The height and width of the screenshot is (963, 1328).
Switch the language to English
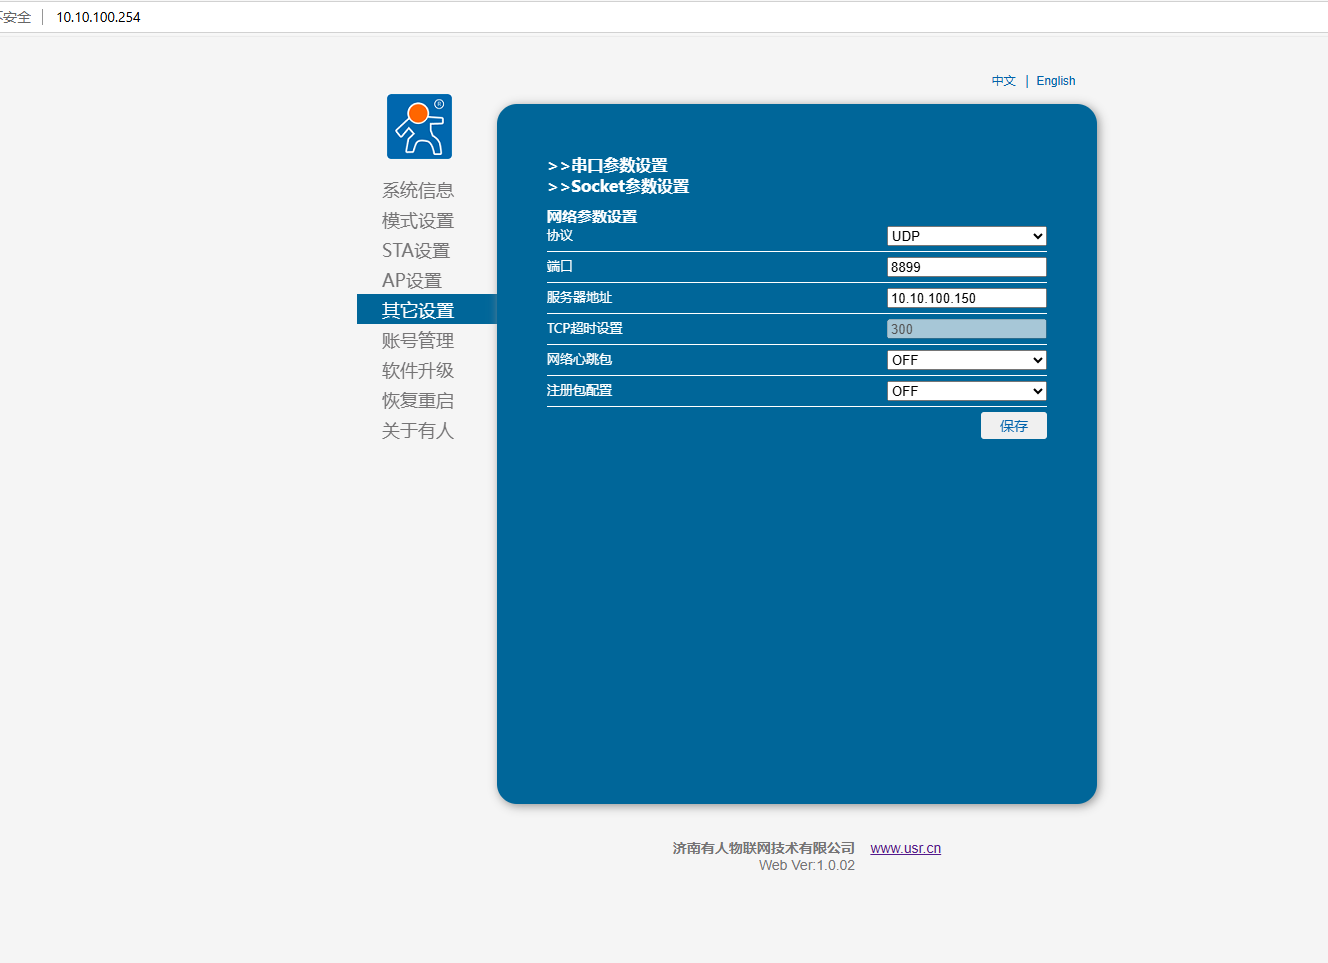tap(1055, 81)
